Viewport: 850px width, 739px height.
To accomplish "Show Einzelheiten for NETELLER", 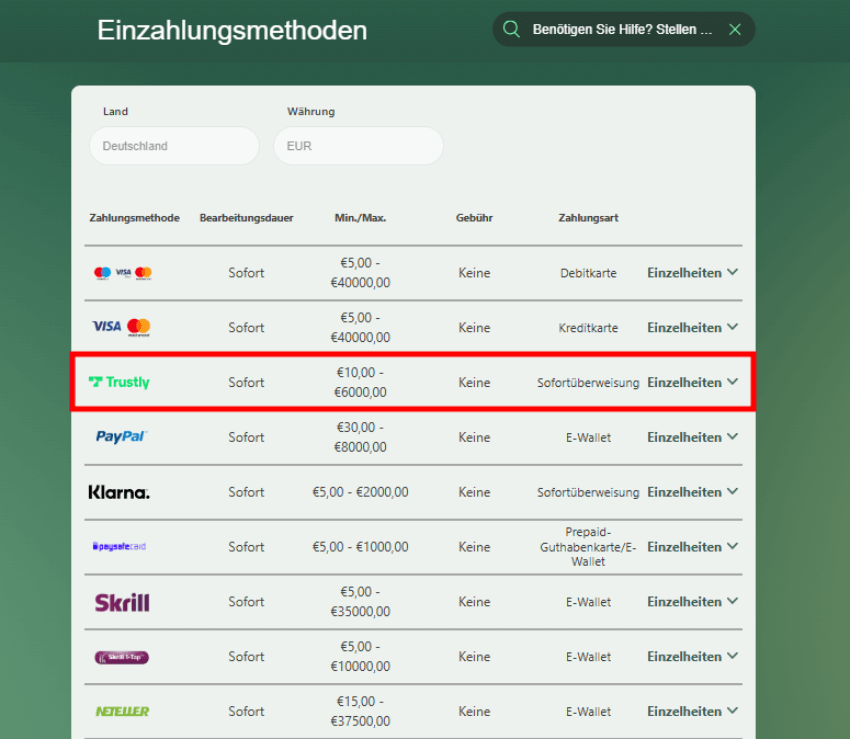I will tap(692, 711).
